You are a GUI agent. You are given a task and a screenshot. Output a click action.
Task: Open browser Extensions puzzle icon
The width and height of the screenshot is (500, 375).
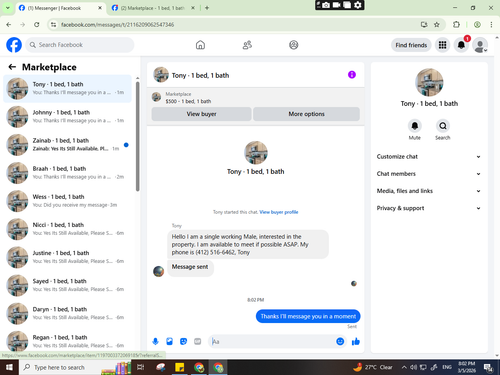pyautogui.click(x=456, y=24)
